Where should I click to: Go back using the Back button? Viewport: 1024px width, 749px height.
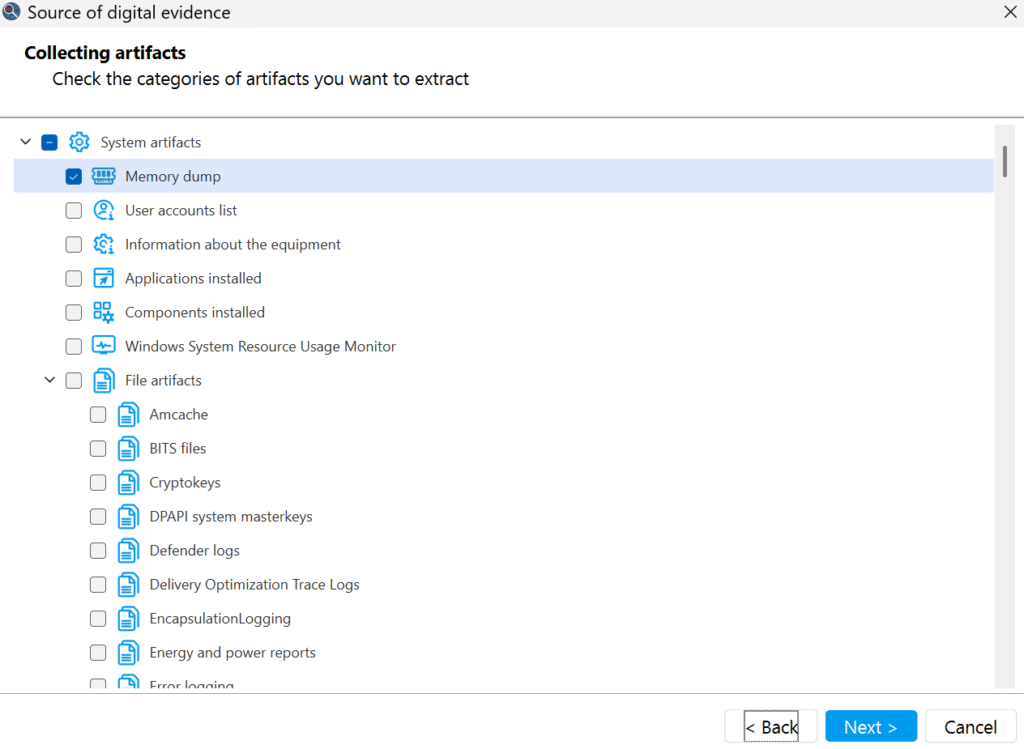(x=771, y=727)
